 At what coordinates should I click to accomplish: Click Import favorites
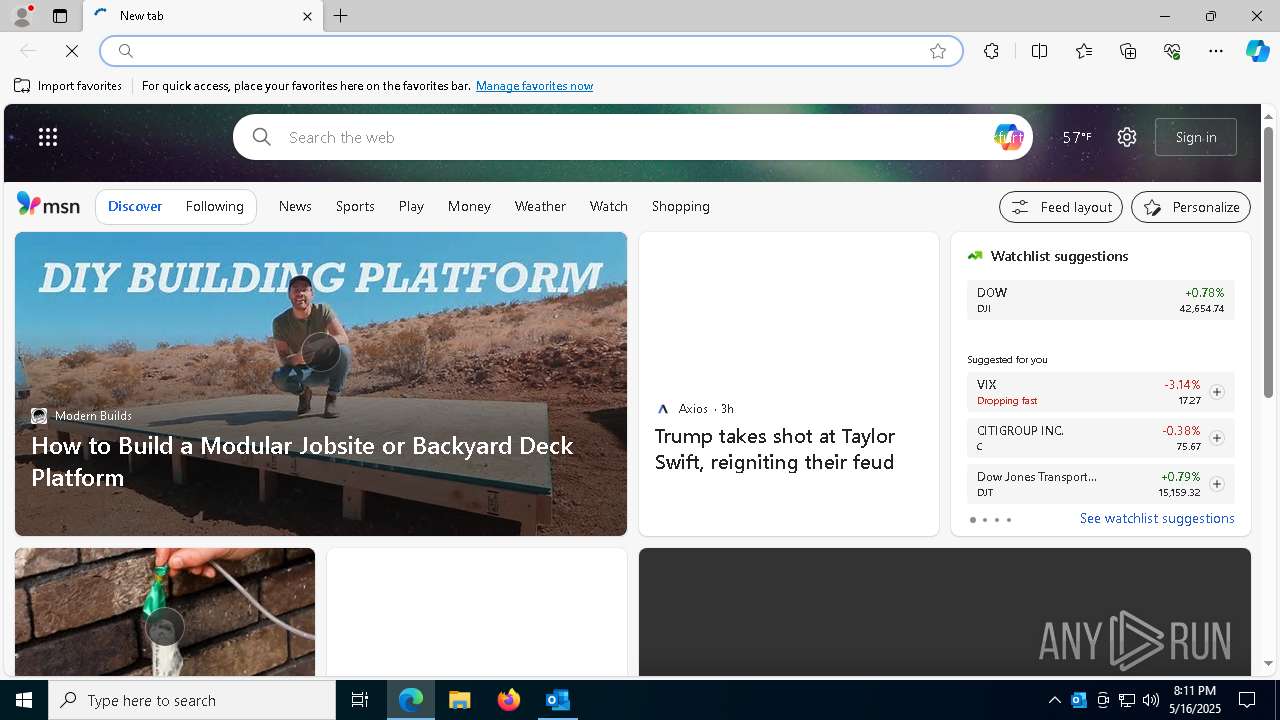68,86
